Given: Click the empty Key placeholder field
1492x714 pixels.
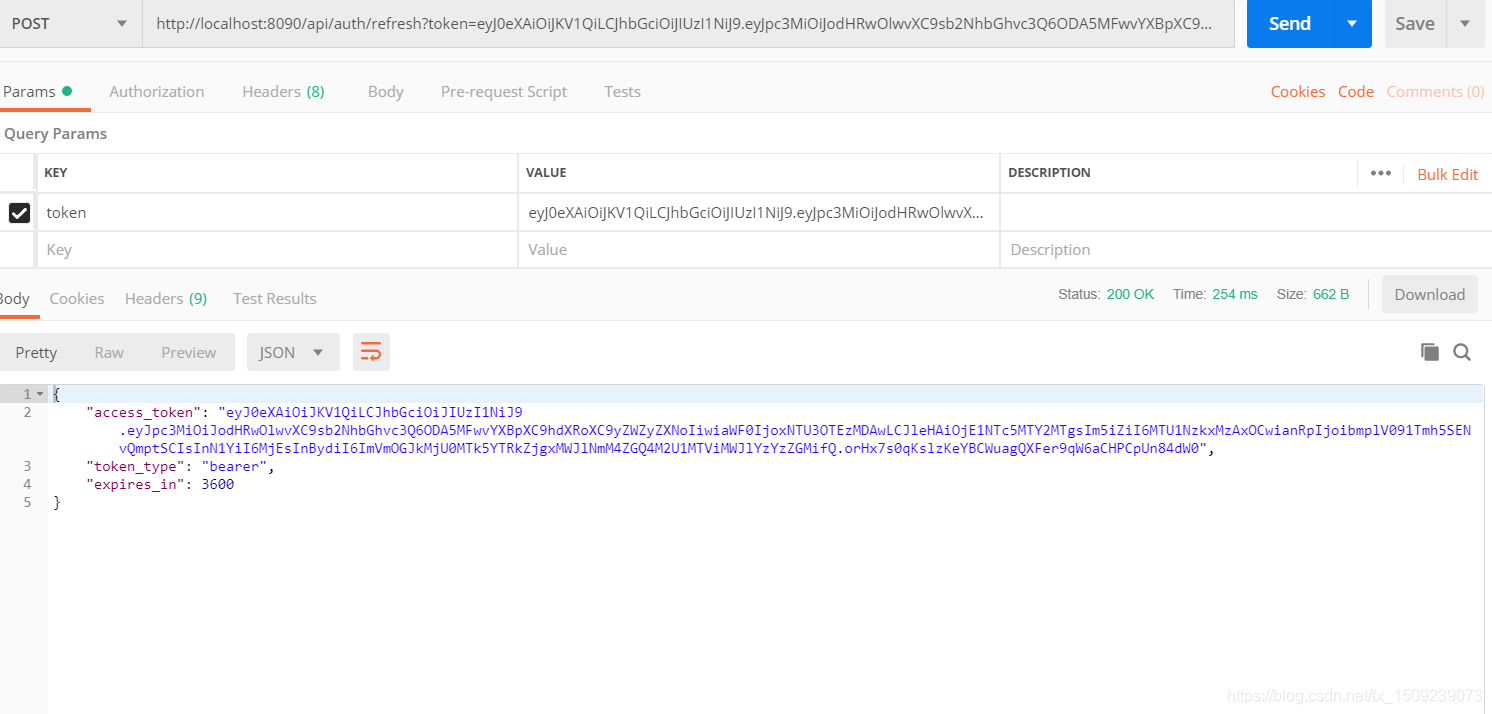Looking at the screenshot, I should click(277, 250).
